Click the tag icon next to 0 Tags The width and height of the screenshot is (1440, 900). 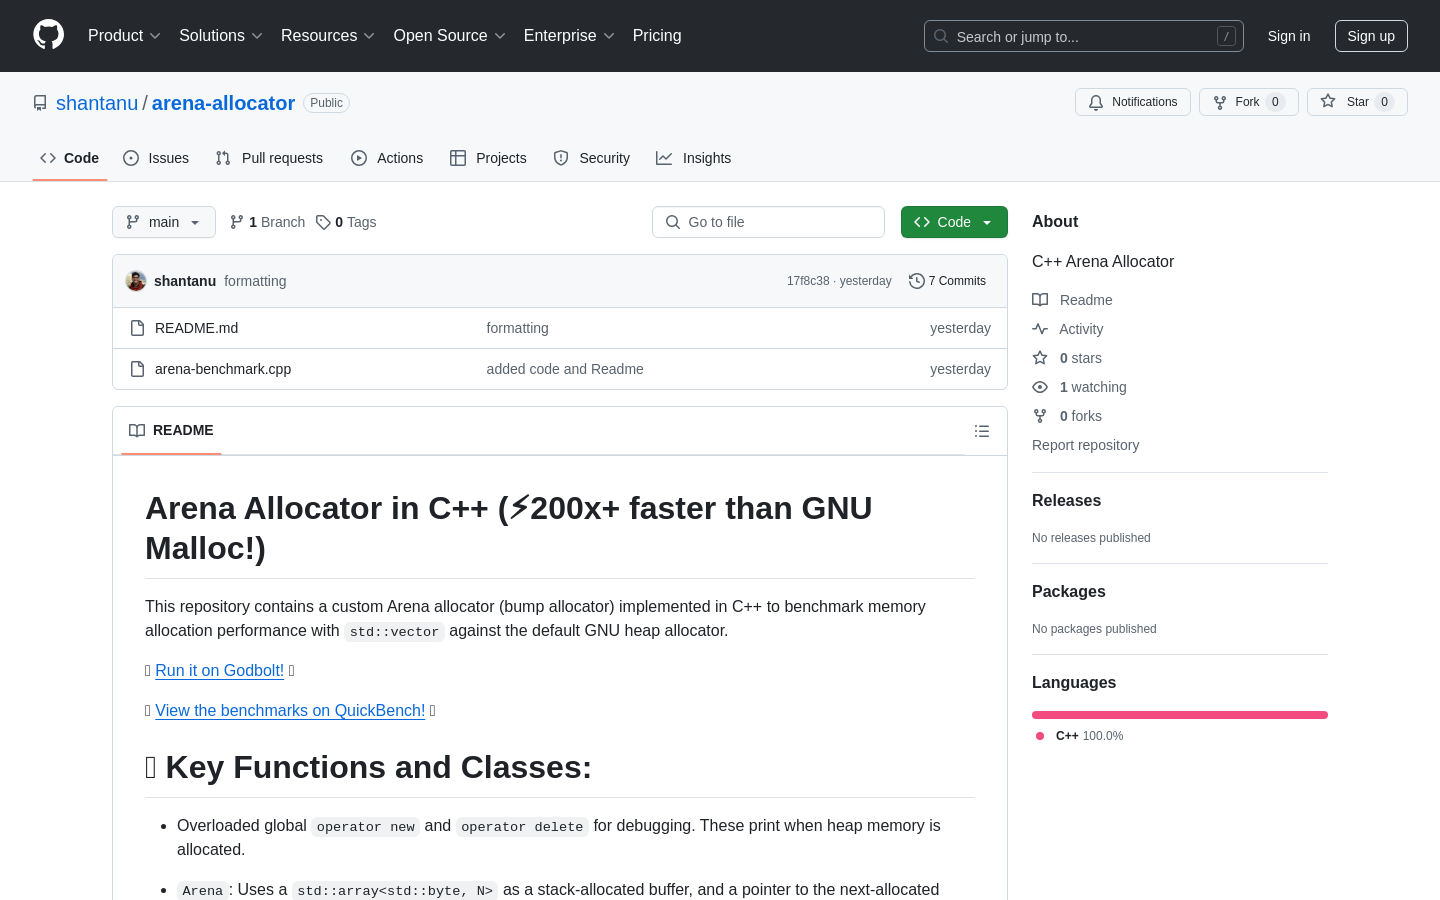click(323, 222)
